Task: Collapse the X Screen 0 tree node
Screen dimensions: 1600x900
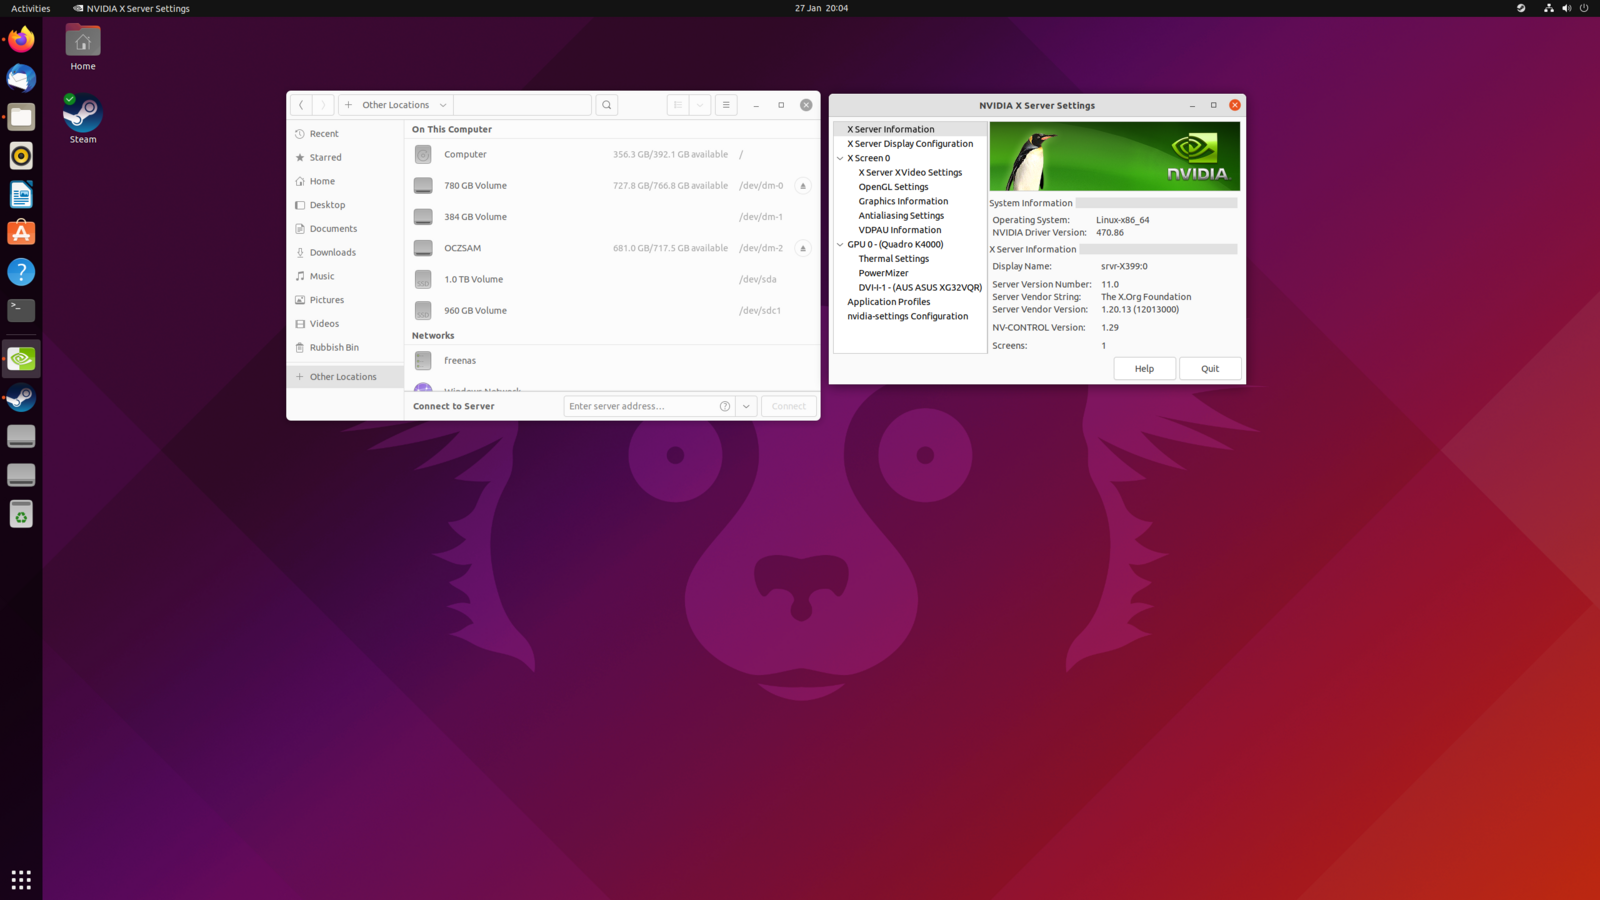Action: click(840, 158)
